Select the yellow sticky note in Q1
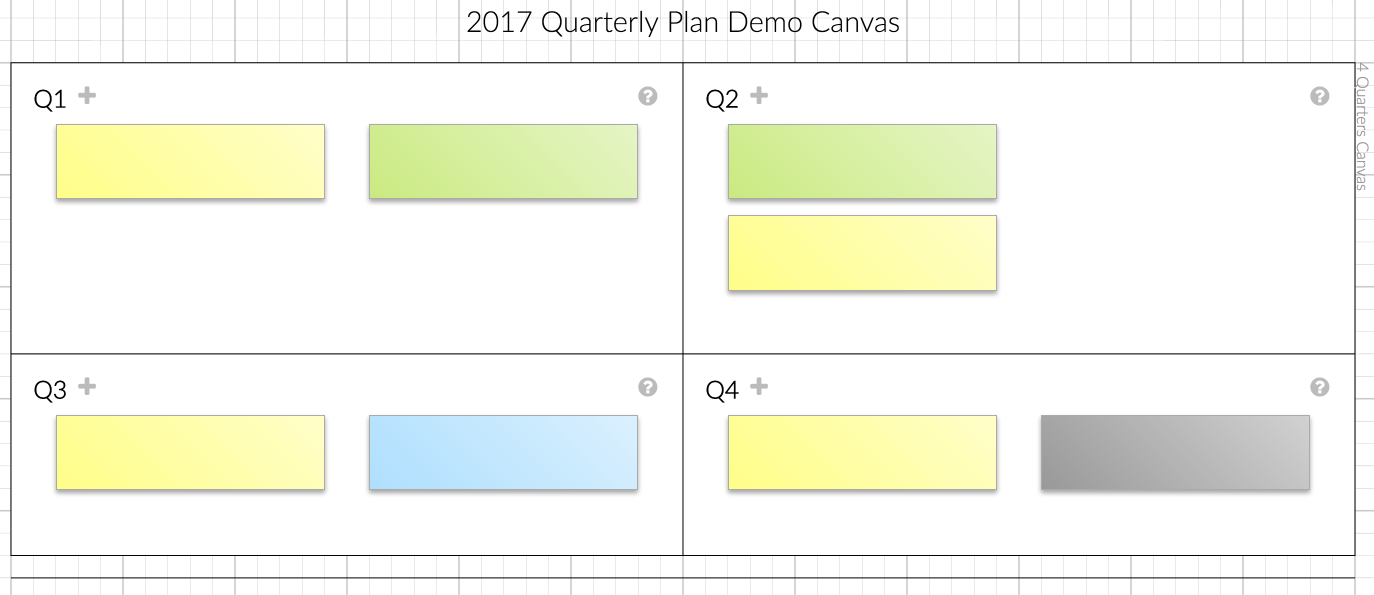 [190, 161]
